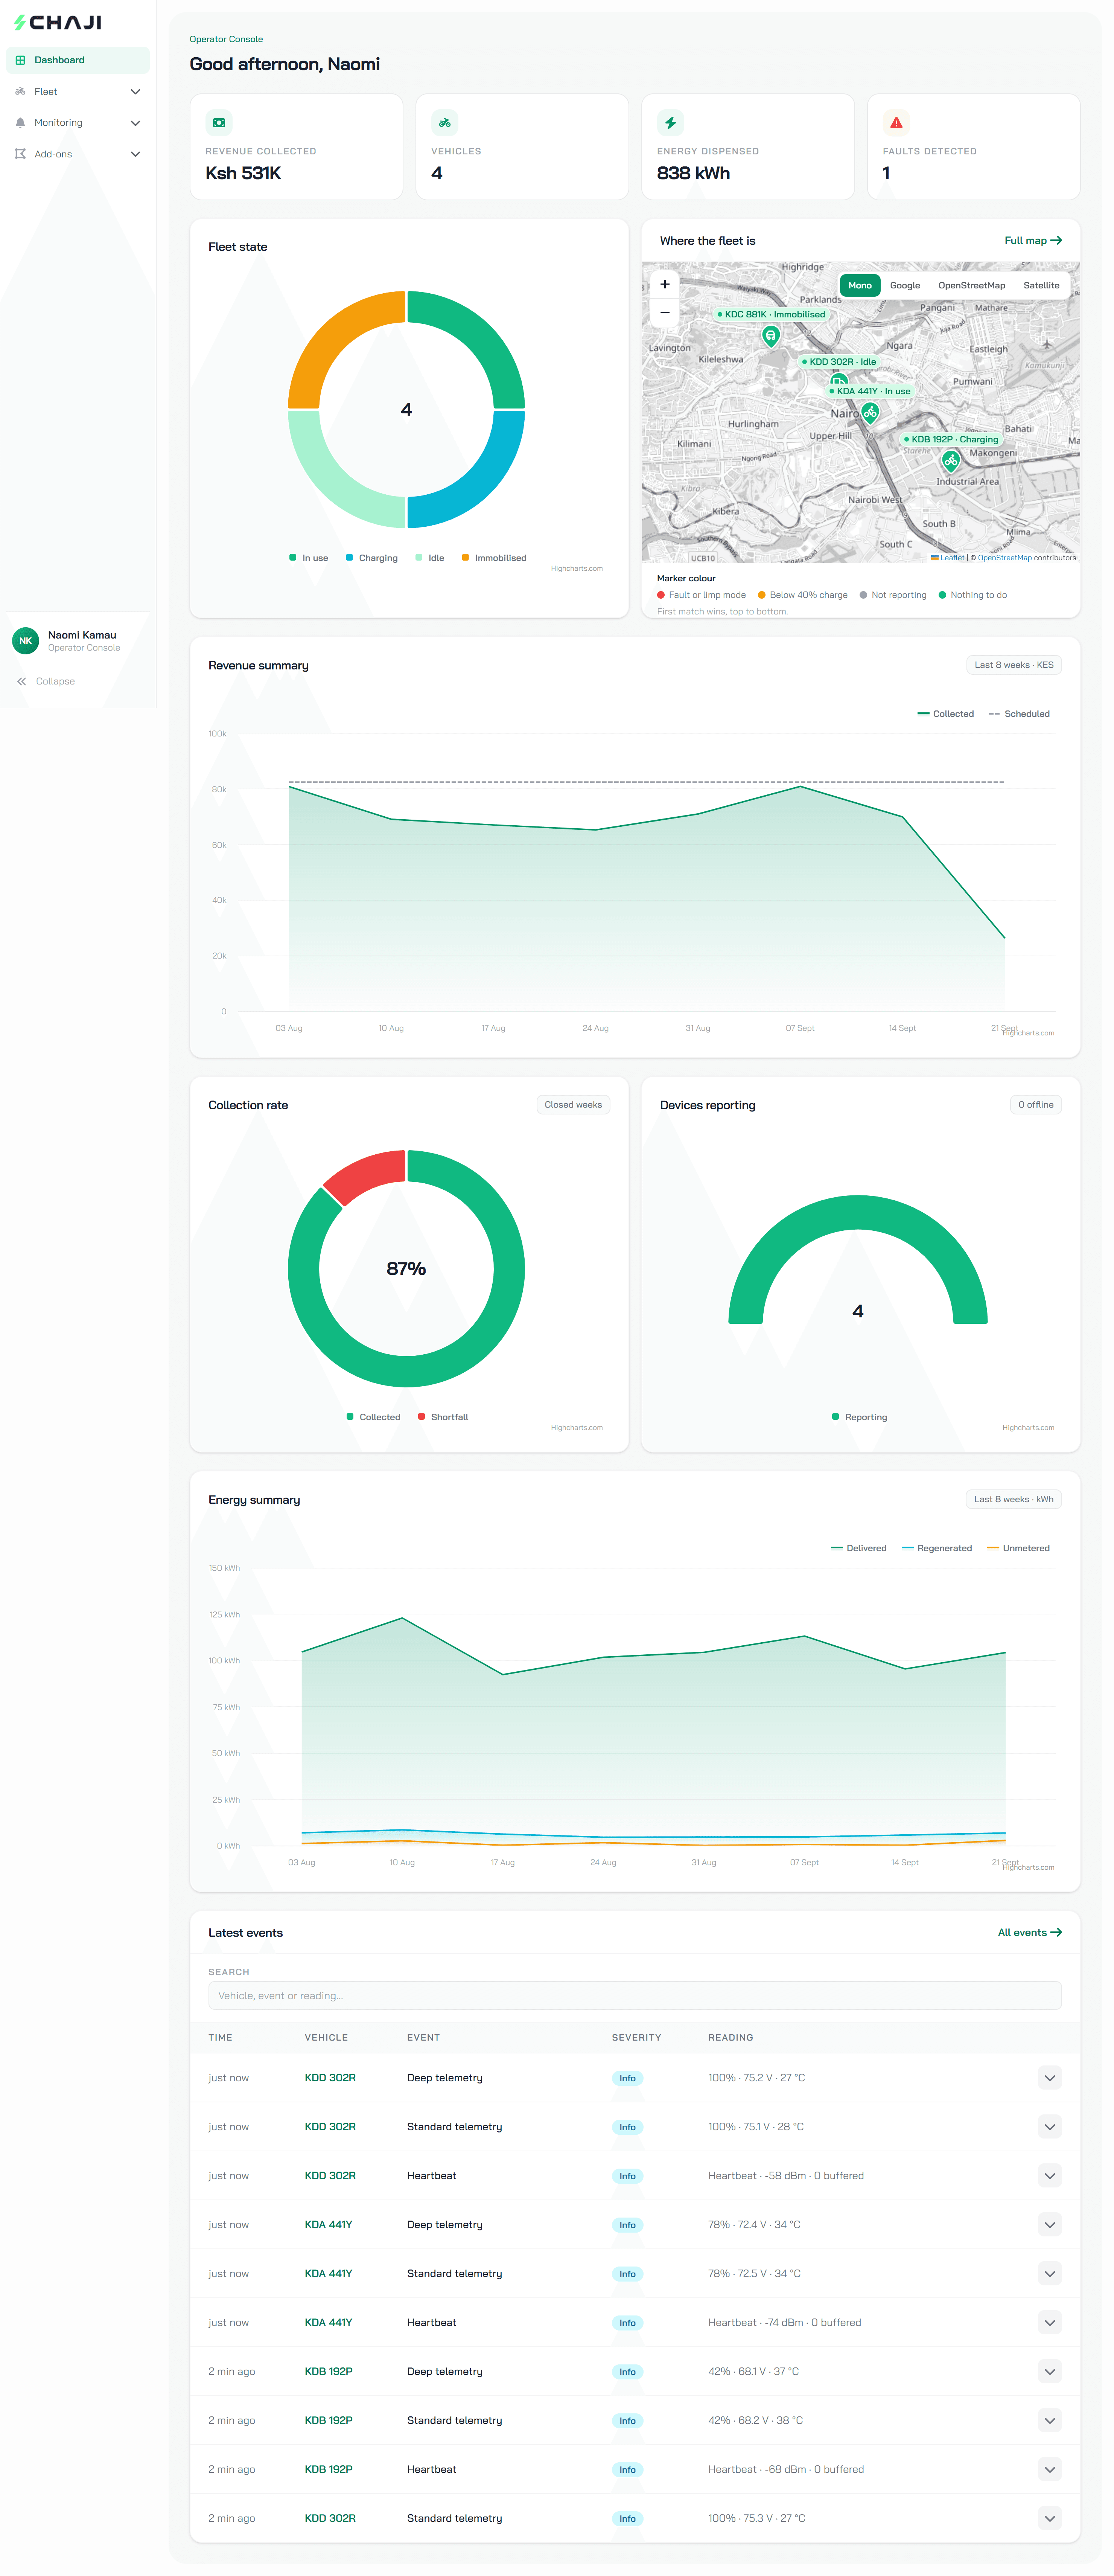
Task: Zoom out on the fleet map
Action: 665,313
